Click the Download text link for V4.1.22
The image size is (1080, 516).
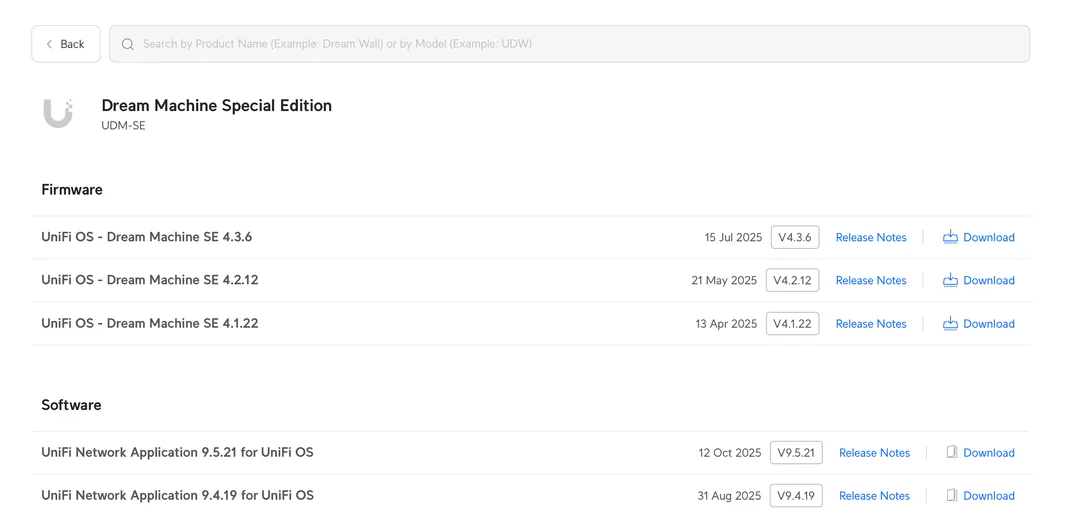[988, 324]
